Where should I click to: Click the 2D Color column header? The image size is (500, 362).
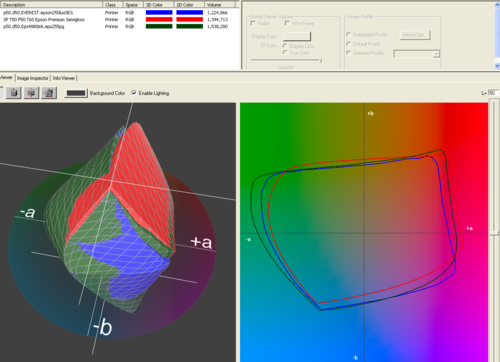pos(189,5)
